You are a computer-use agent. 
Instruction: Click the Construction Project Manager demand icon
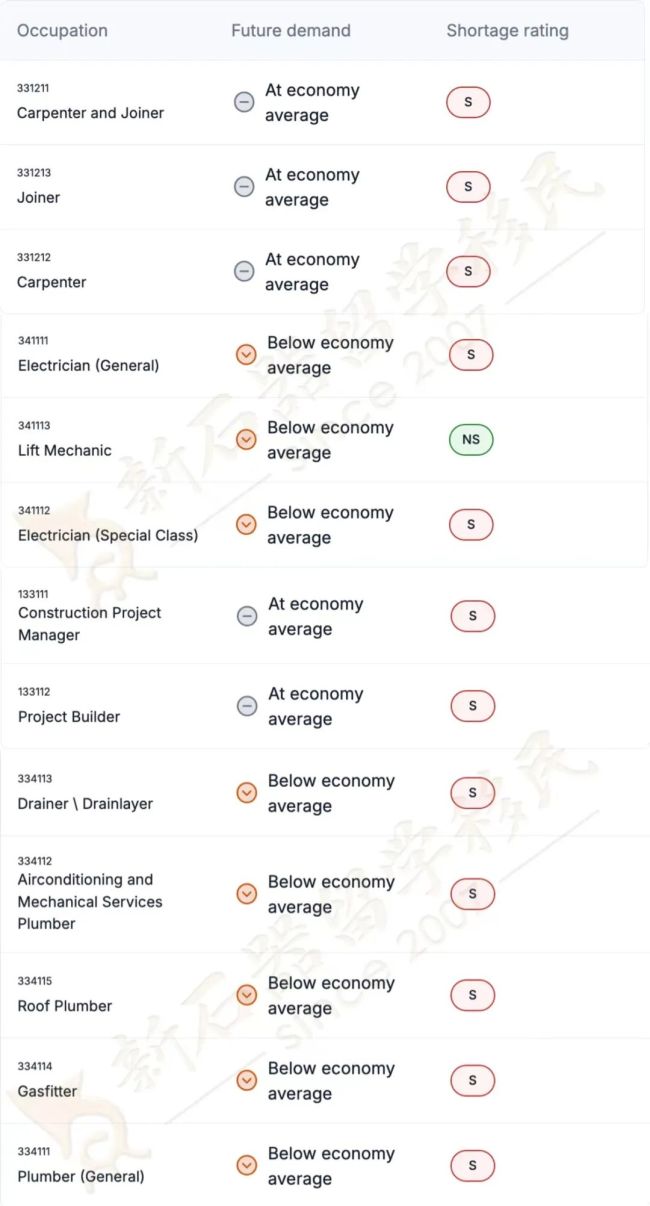coord(247,616)
